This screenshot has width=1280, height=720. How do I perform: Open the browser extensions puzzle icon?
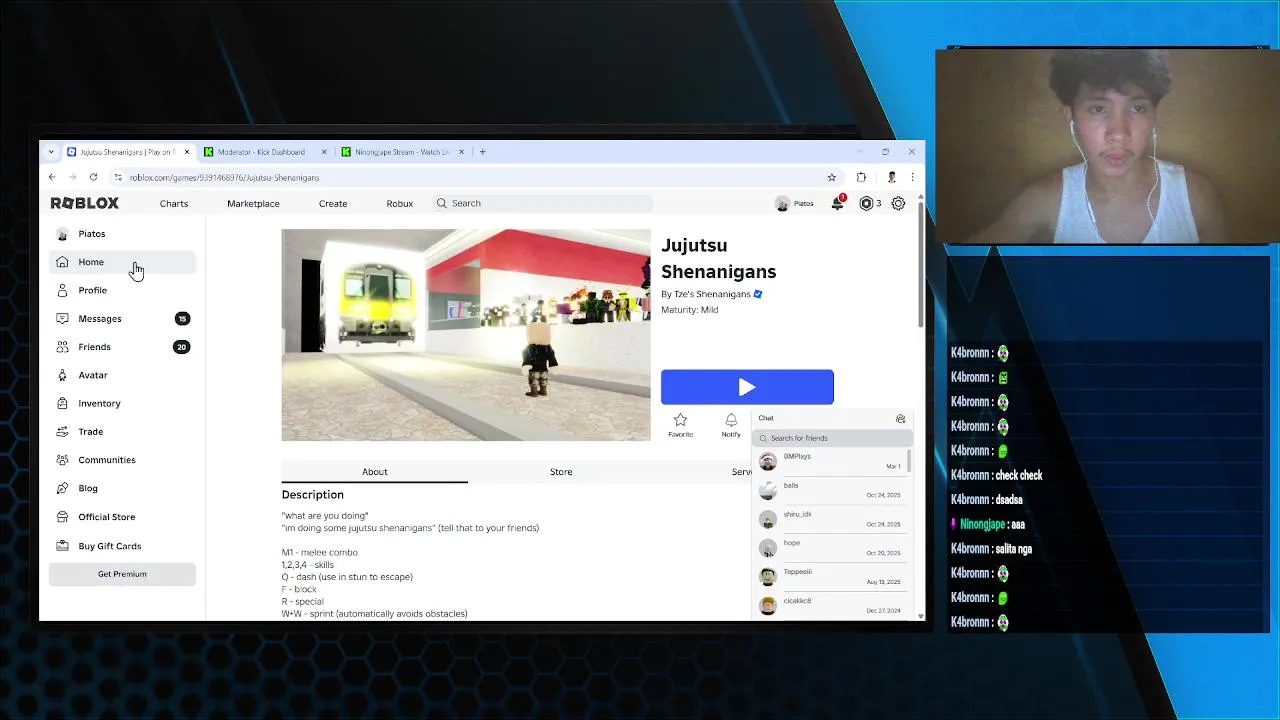point(861,177)
